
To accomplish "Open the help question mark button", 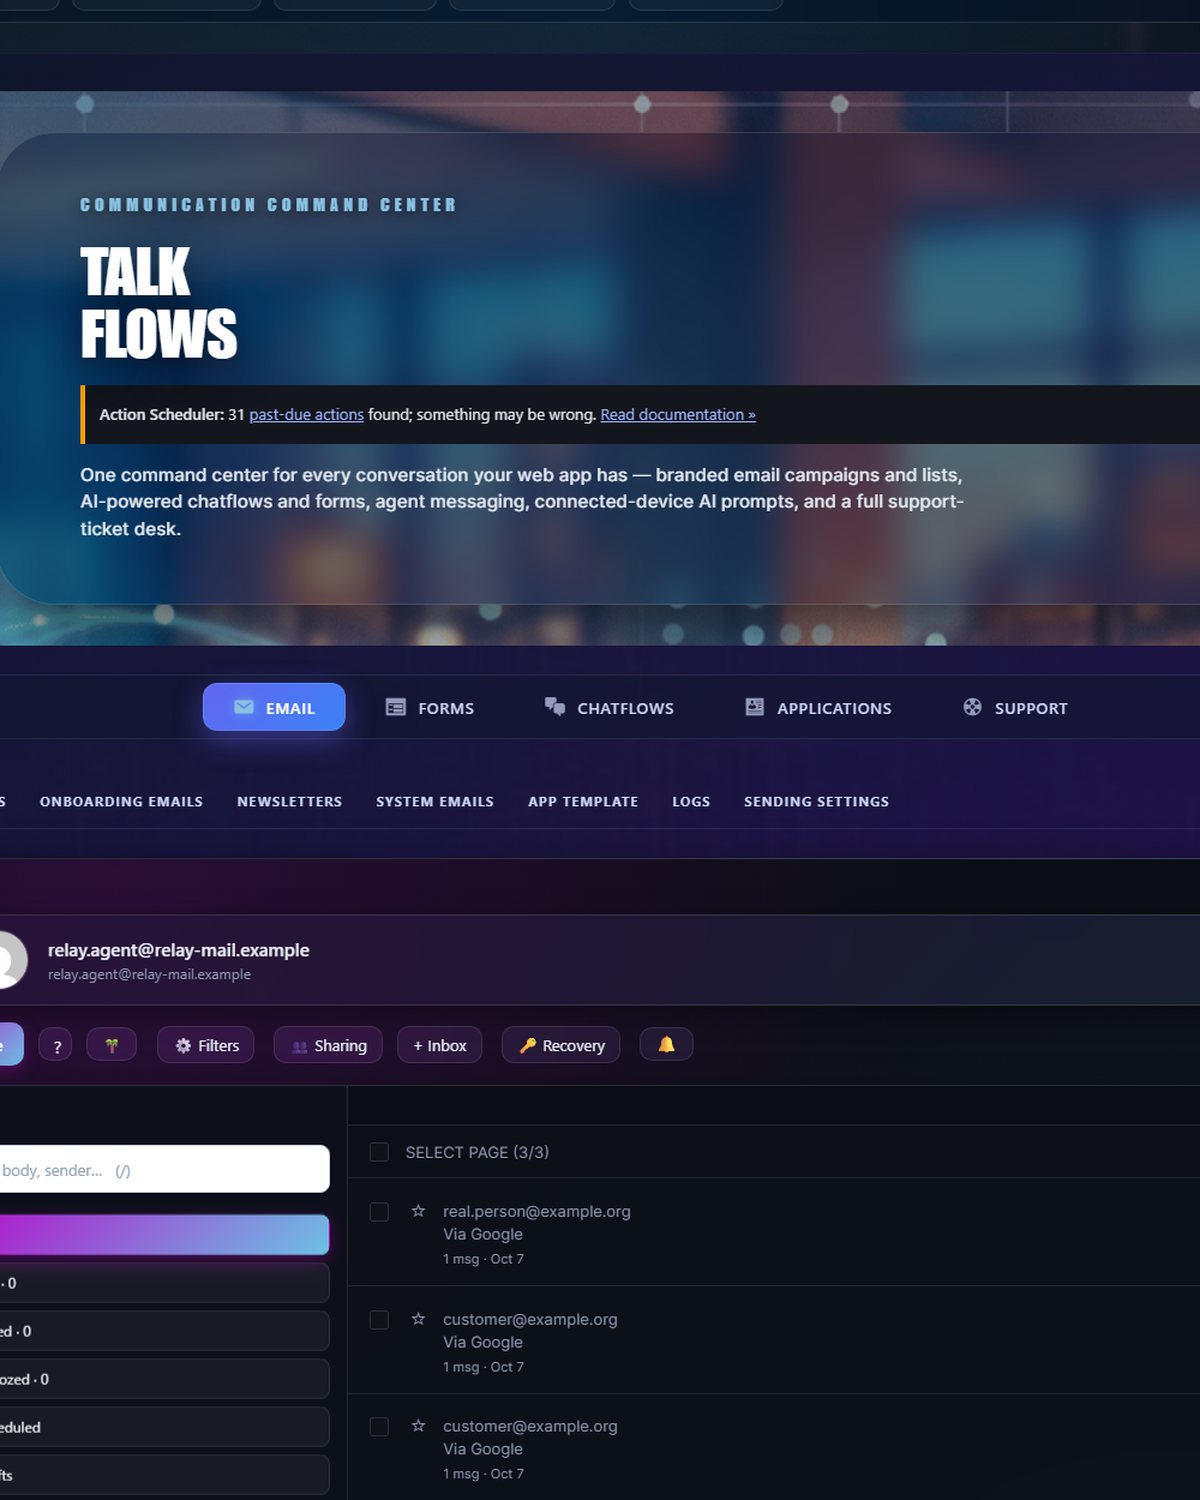I will click(x=56, y=1046).
